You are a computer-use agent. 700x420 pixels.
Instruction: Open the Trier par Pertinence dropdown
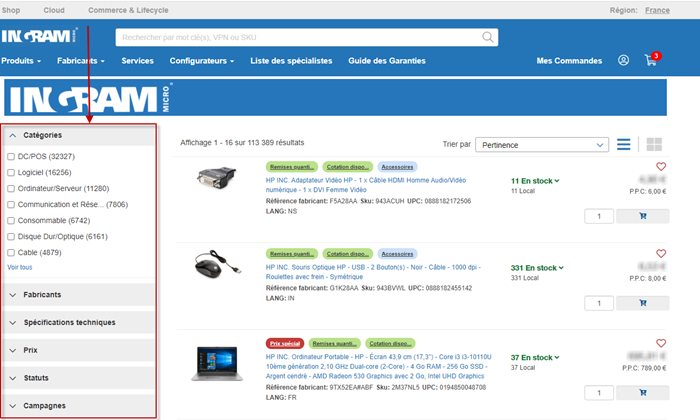pos(542,145)
